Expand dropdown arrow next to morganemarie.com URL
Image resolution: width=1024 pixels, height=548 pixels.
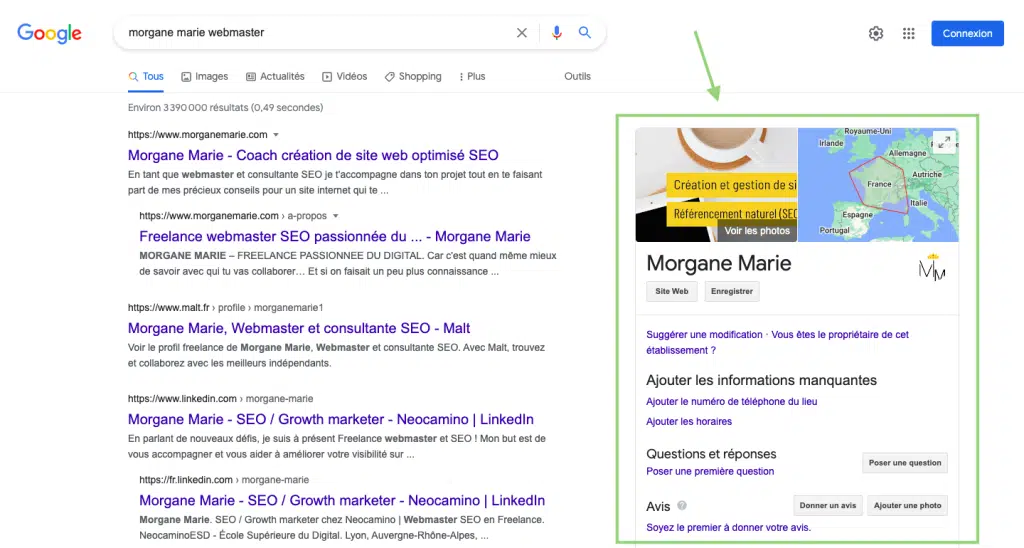coord(276,135)
